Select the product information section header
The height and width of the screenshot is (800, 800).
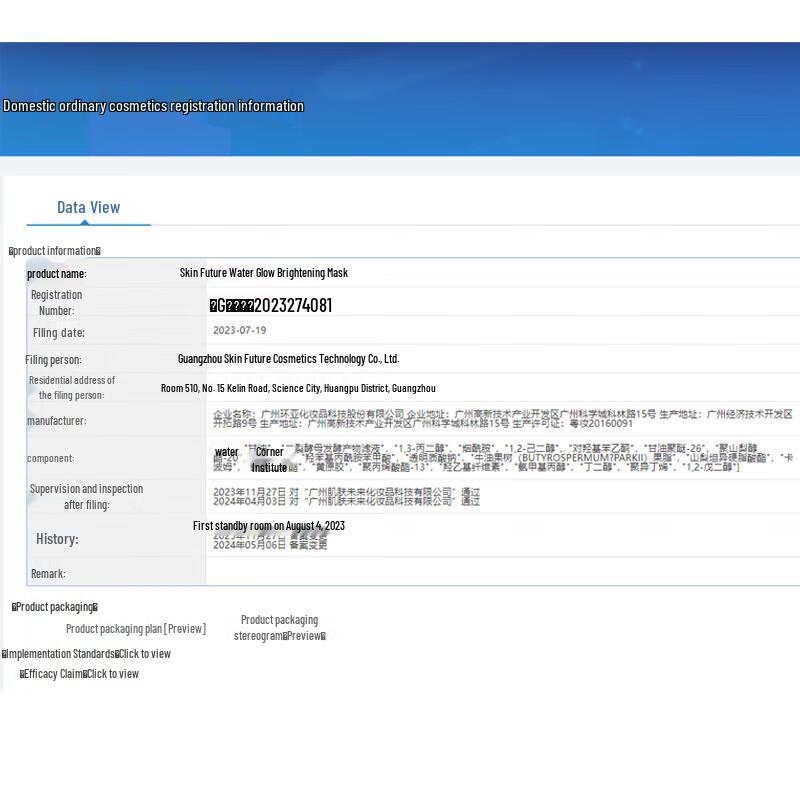[x=55, y=251]
